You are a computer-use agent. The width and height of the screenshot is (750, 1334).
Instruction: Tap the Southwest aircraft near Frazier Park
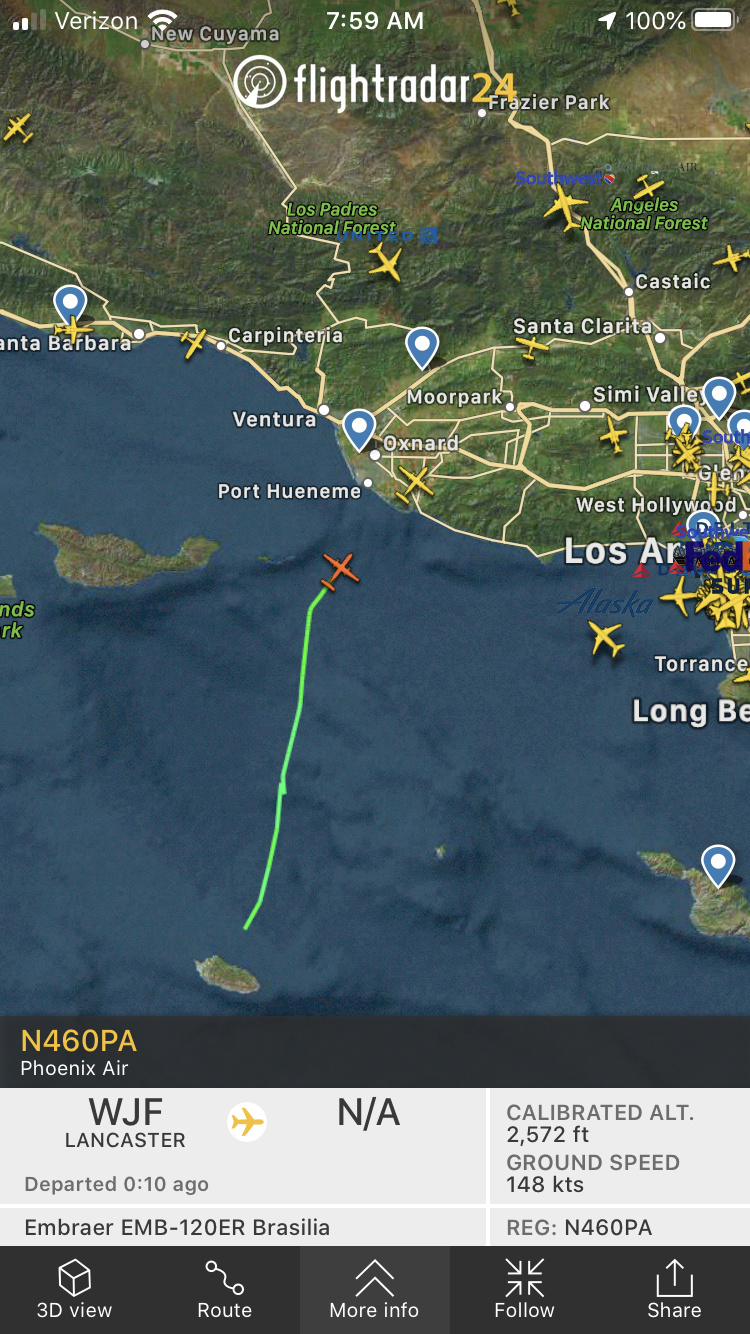coord(566,205)
